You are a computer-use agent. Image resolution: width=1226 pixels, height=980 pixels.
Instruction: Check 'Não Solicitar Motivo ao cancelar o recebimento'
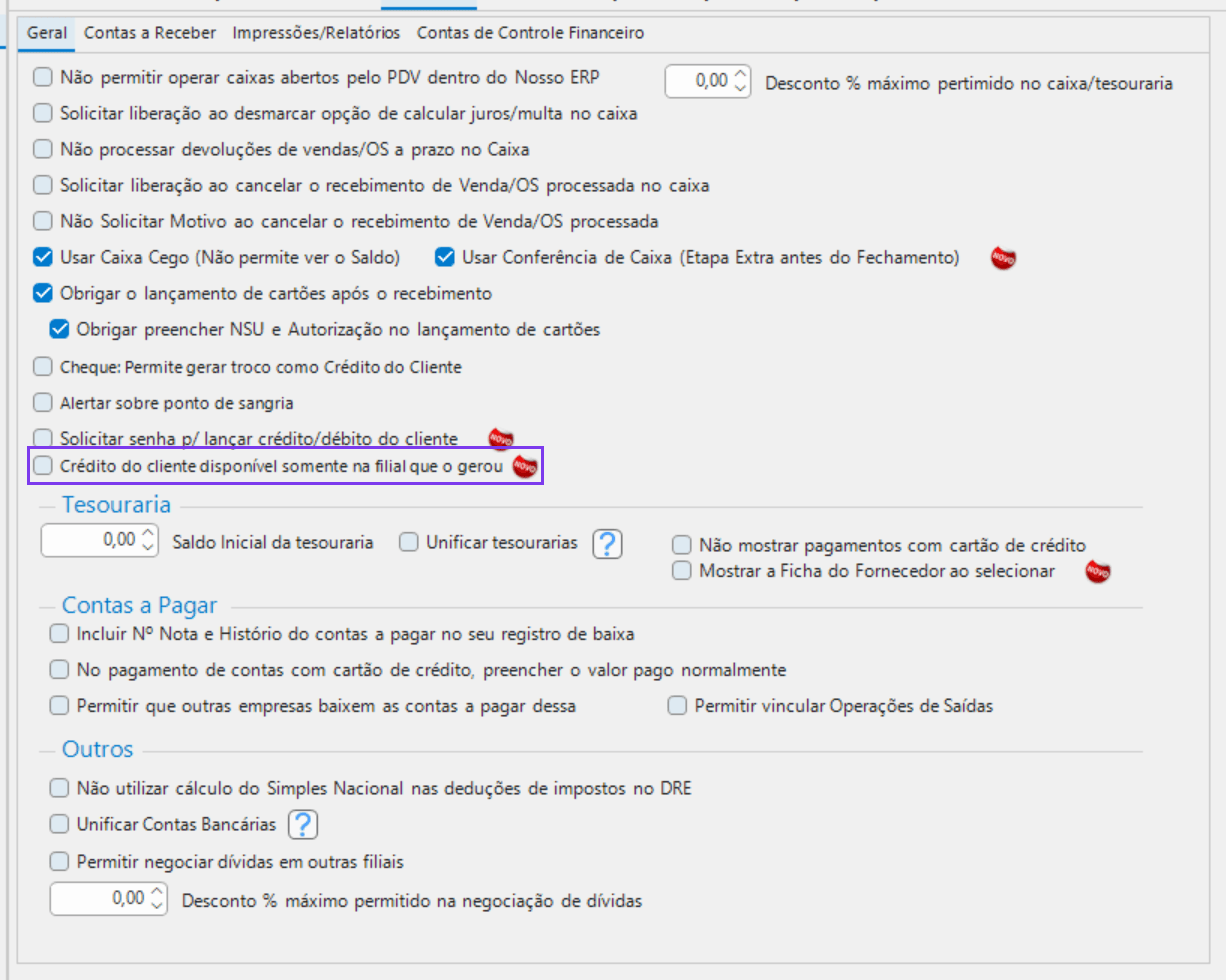click(x=42, y=220)
